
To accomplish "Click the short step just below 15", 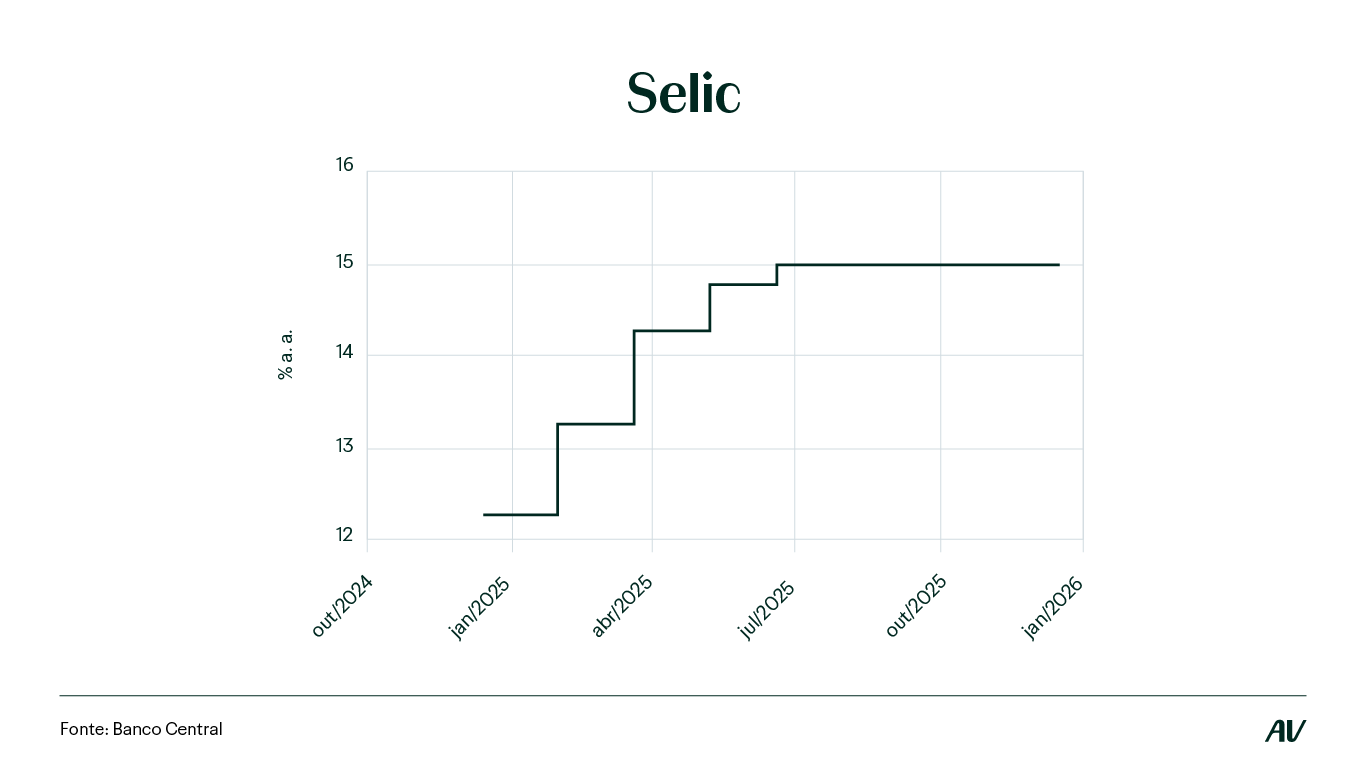I will tap(743, 285).
